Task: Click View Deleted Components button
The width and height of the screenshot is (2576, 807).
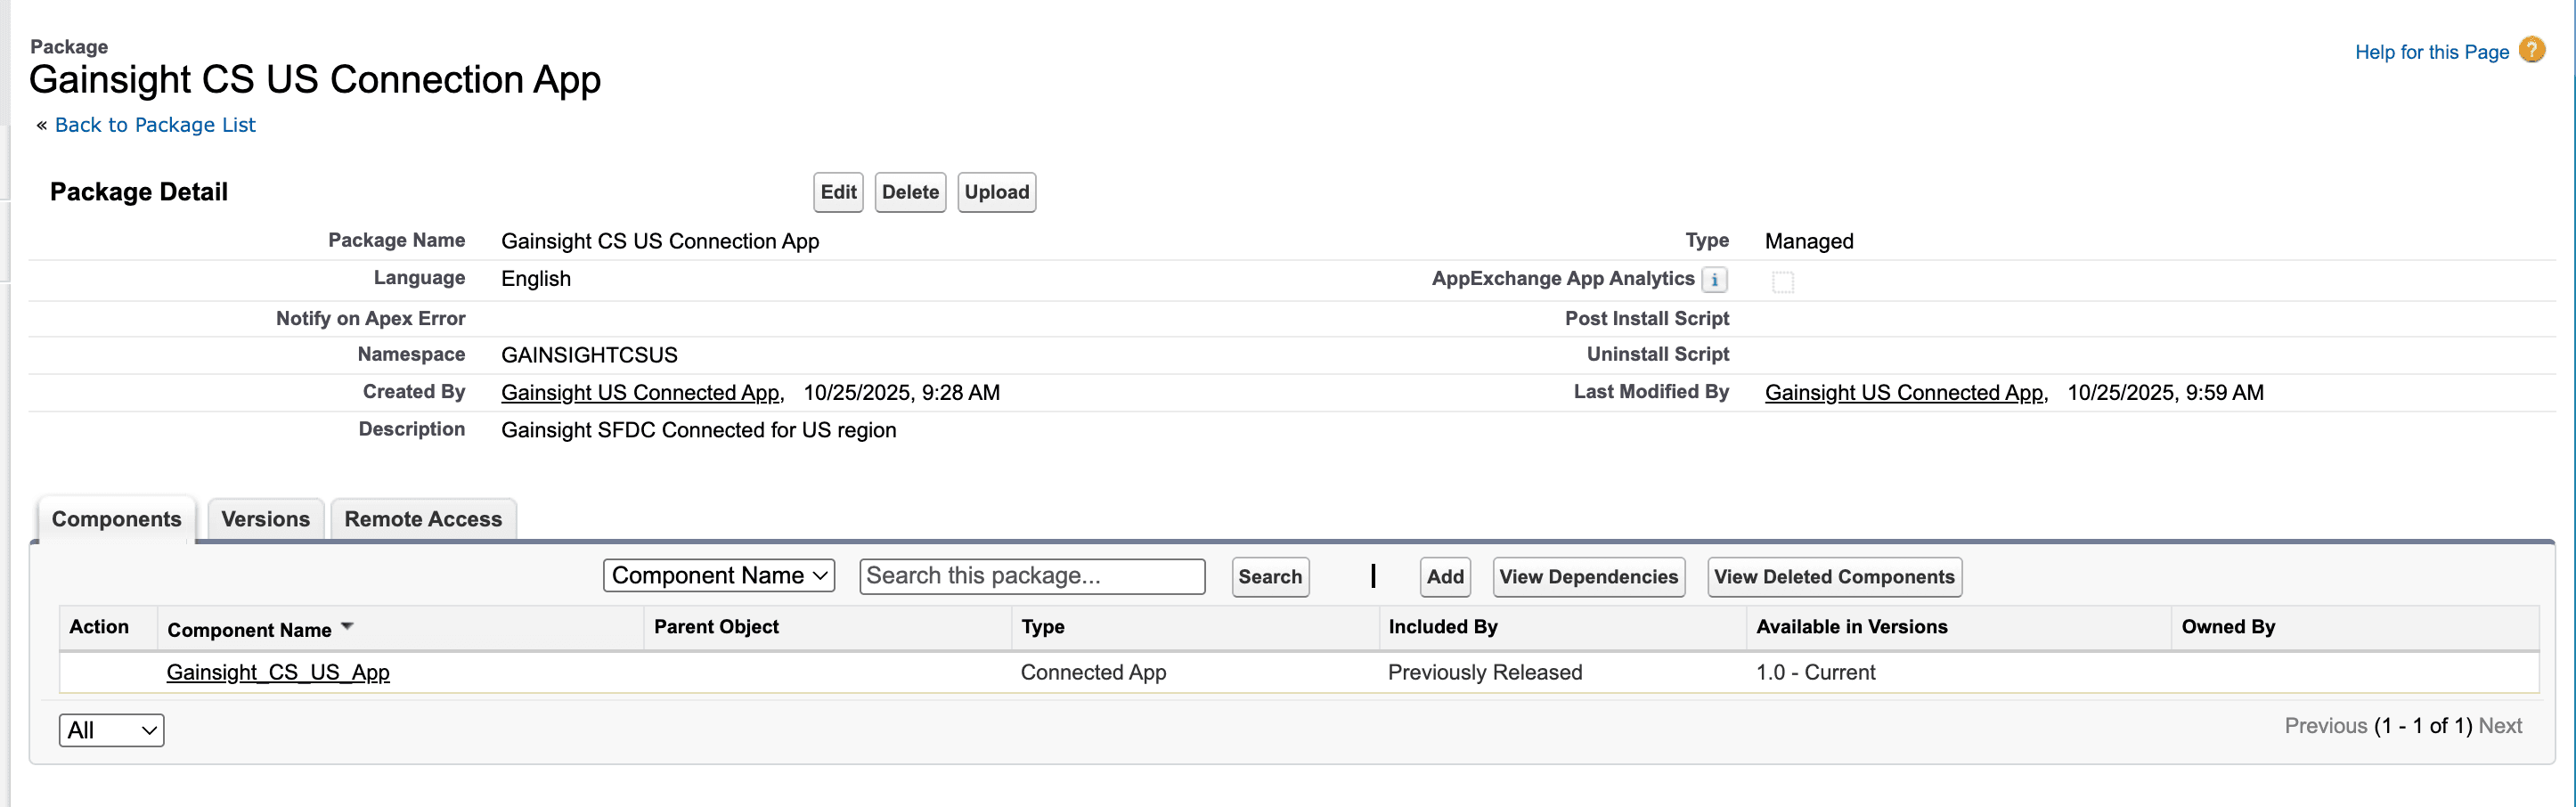Action: click(x=1834, y=577)
